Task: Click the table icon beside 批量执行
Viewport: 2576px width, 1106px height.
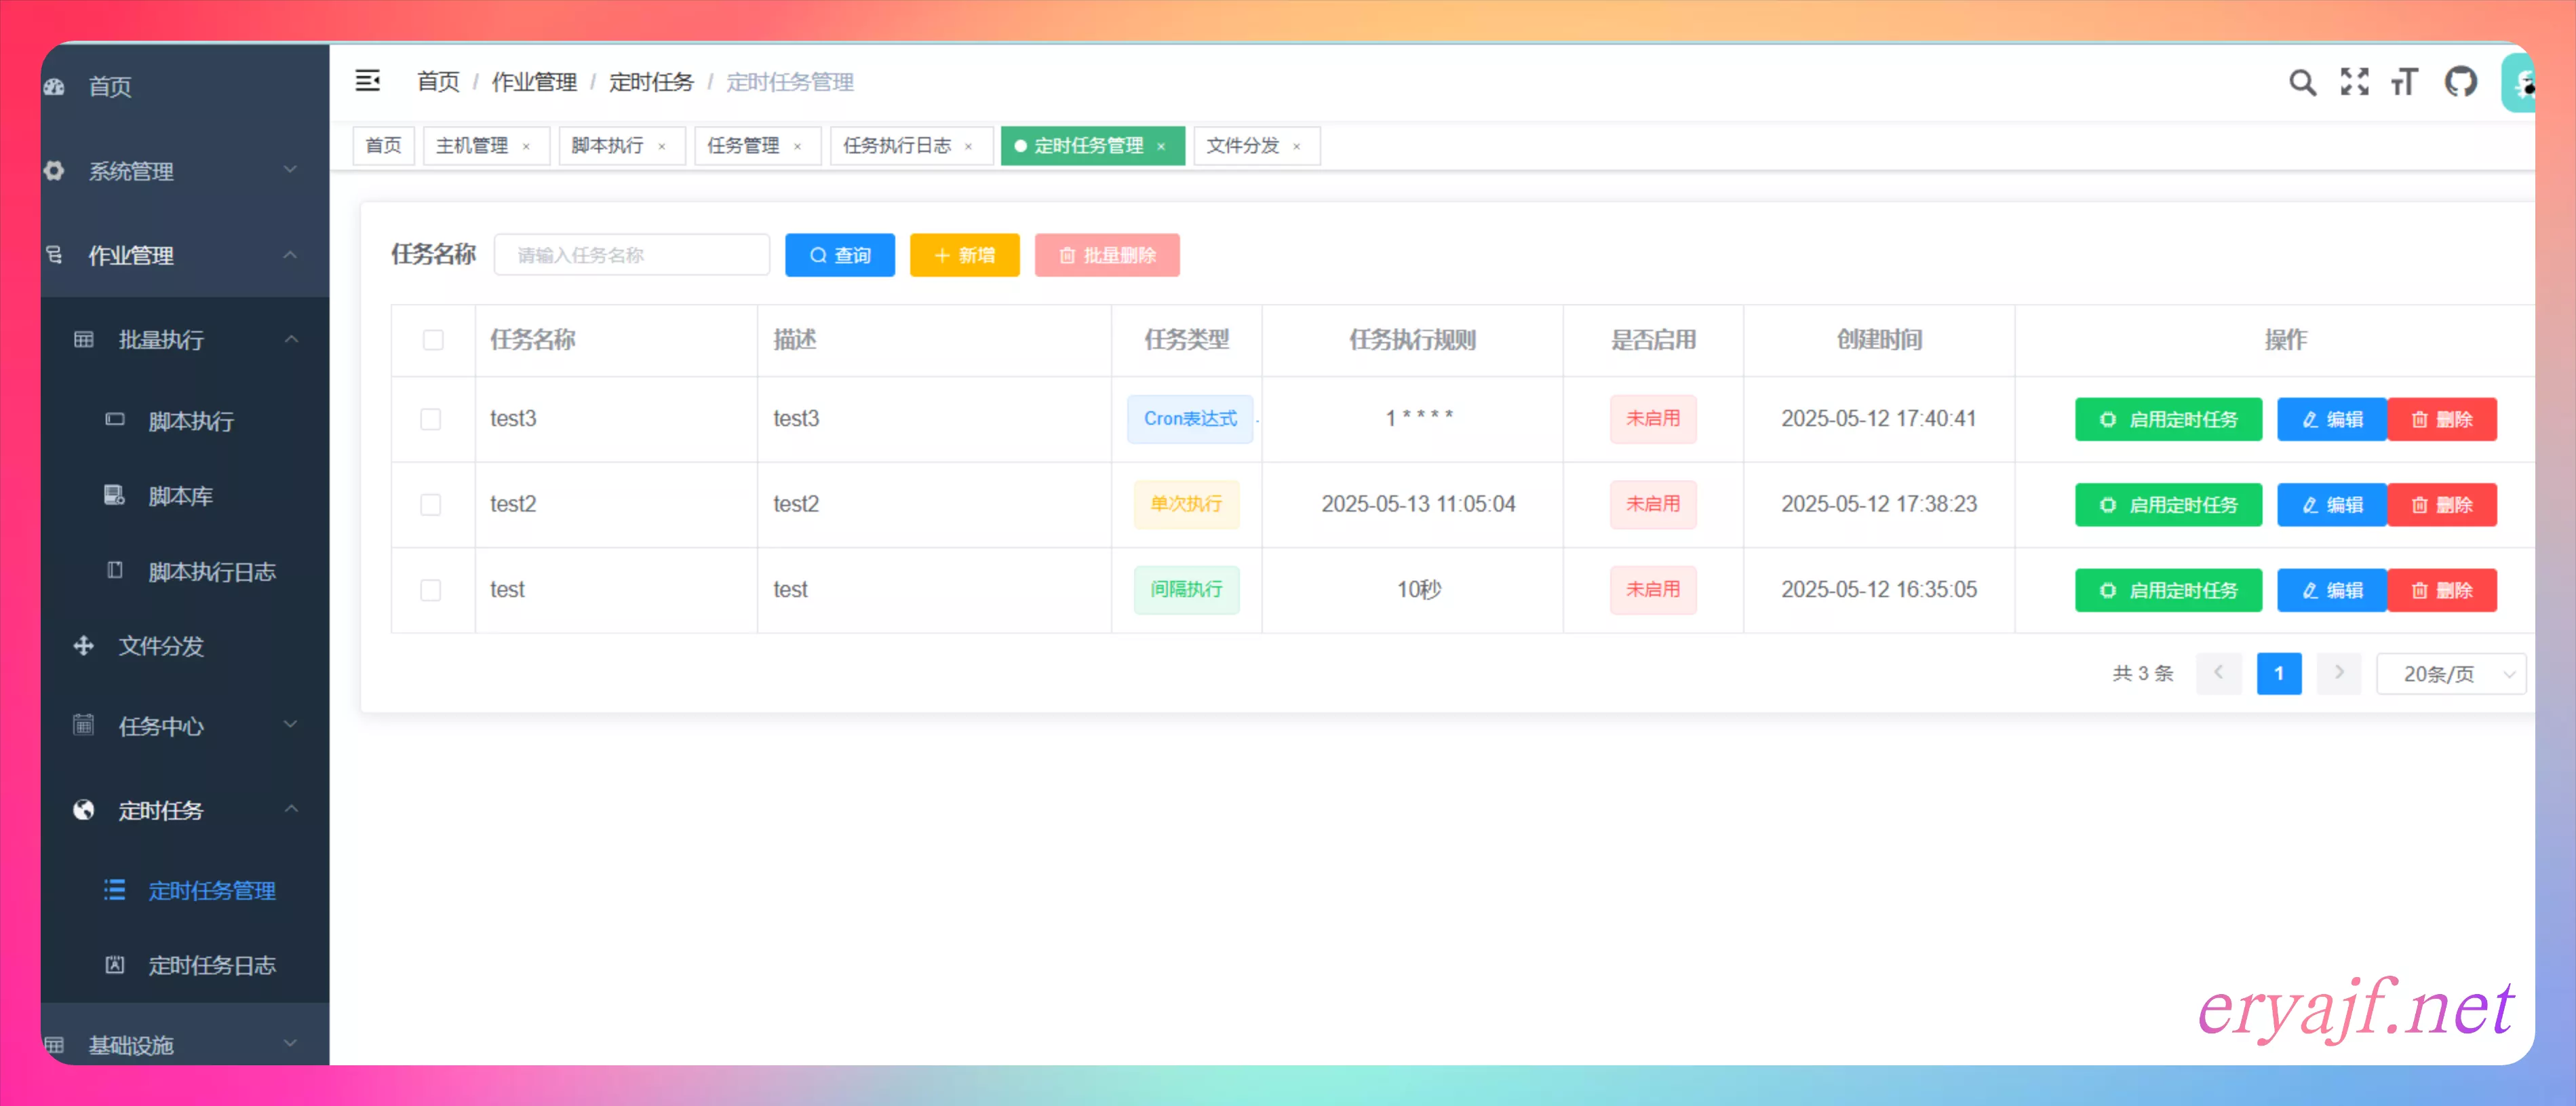Action: pos(84,339)
